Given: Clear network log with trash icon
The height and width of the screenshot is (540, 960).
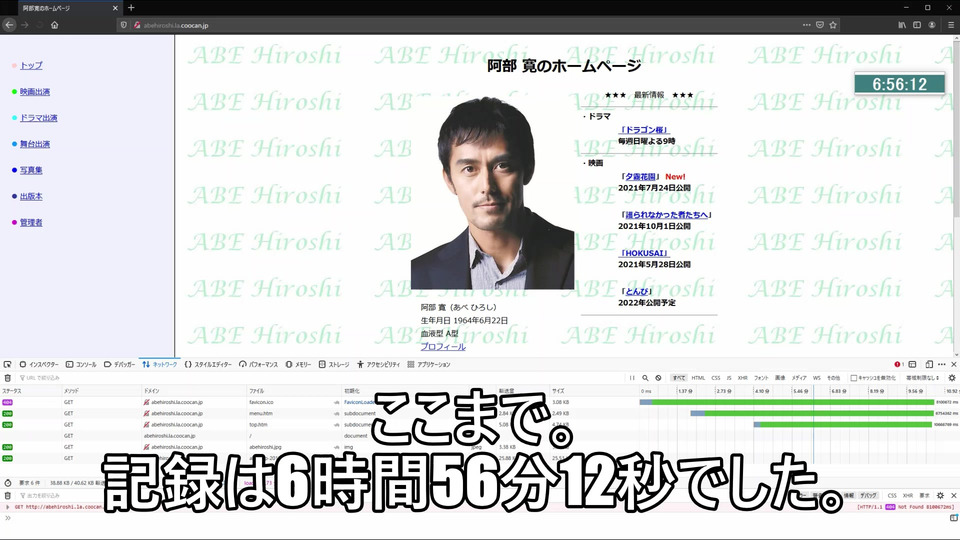Looking at the screenshot, I should tap(7, 378).
